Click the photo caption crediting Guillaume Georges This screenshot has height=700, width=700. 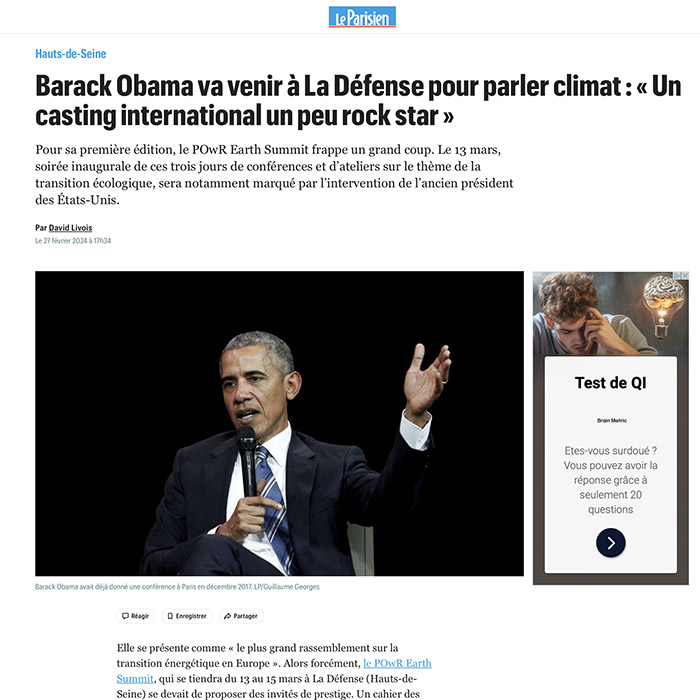coord(177,587)
